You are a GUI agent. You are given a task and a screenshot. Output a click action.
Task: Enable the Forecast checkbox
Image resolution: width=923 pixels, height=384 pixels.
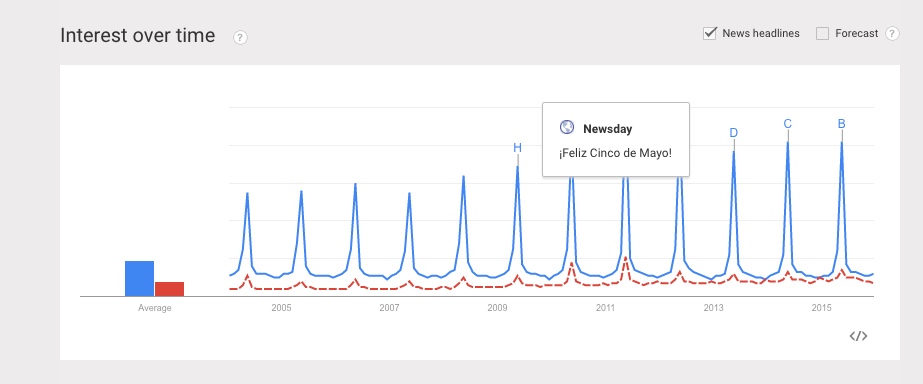[822, 34]
